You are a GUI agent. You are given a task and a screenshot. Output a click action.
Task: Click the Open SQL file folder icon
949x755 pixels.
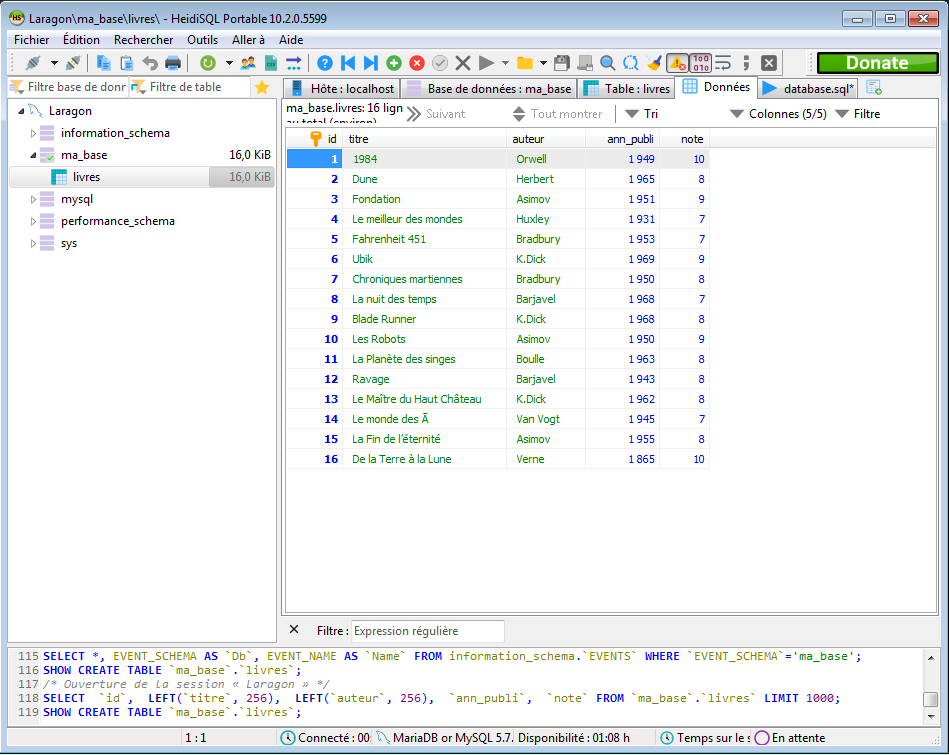(525, 63)
